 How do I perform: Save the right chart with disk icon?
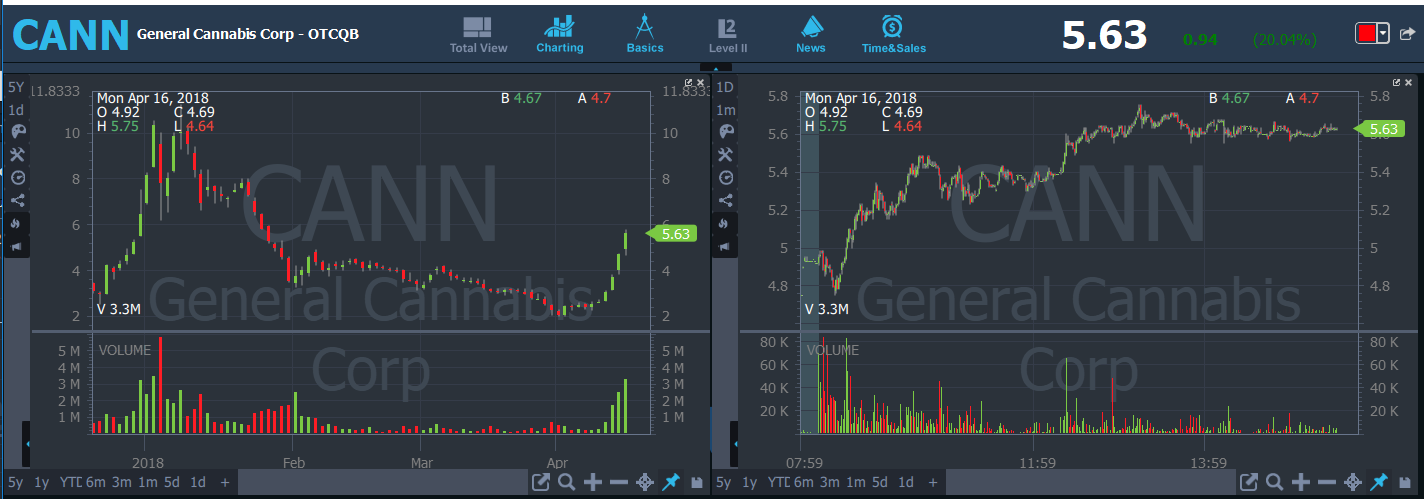(x=1405, y=483)
